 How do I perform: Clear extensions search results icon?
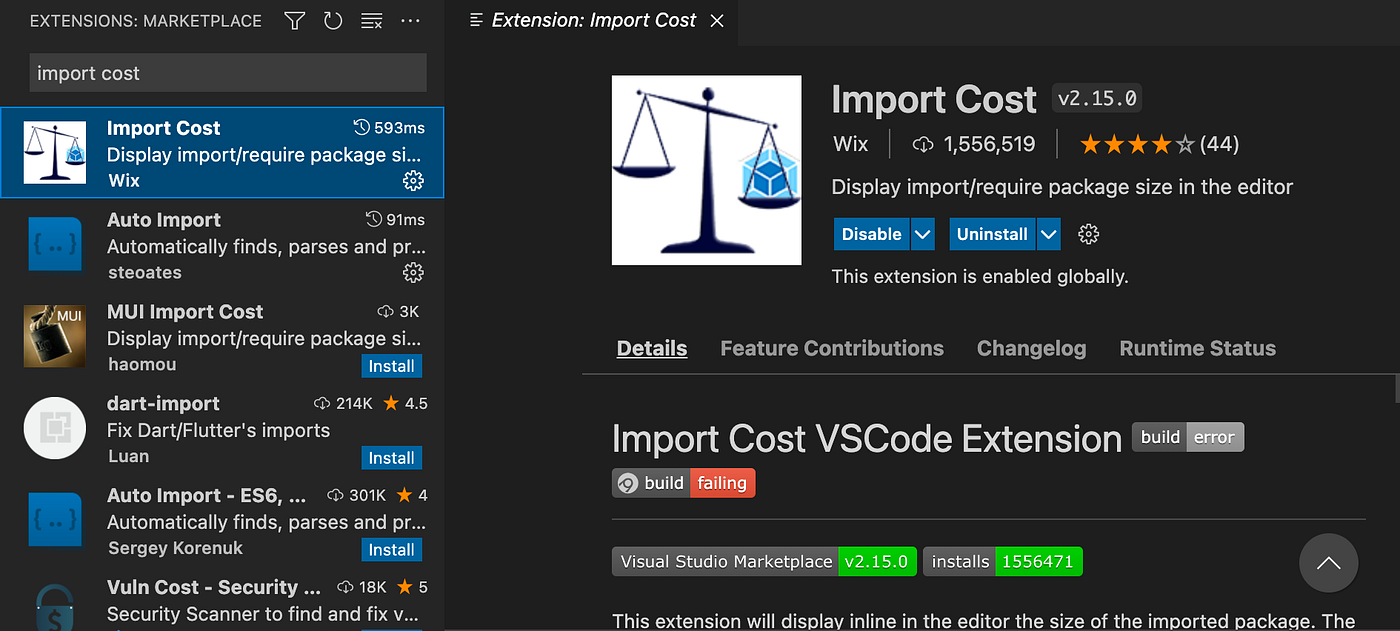[371, 21]
